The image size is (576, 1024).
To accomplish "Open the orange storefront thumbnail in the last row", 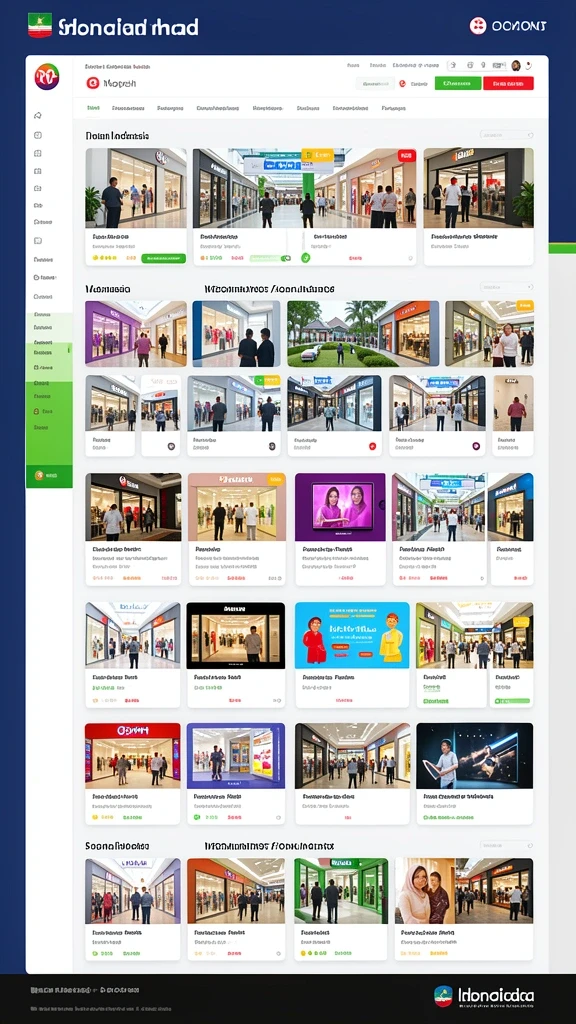I will tap(236, 891).
